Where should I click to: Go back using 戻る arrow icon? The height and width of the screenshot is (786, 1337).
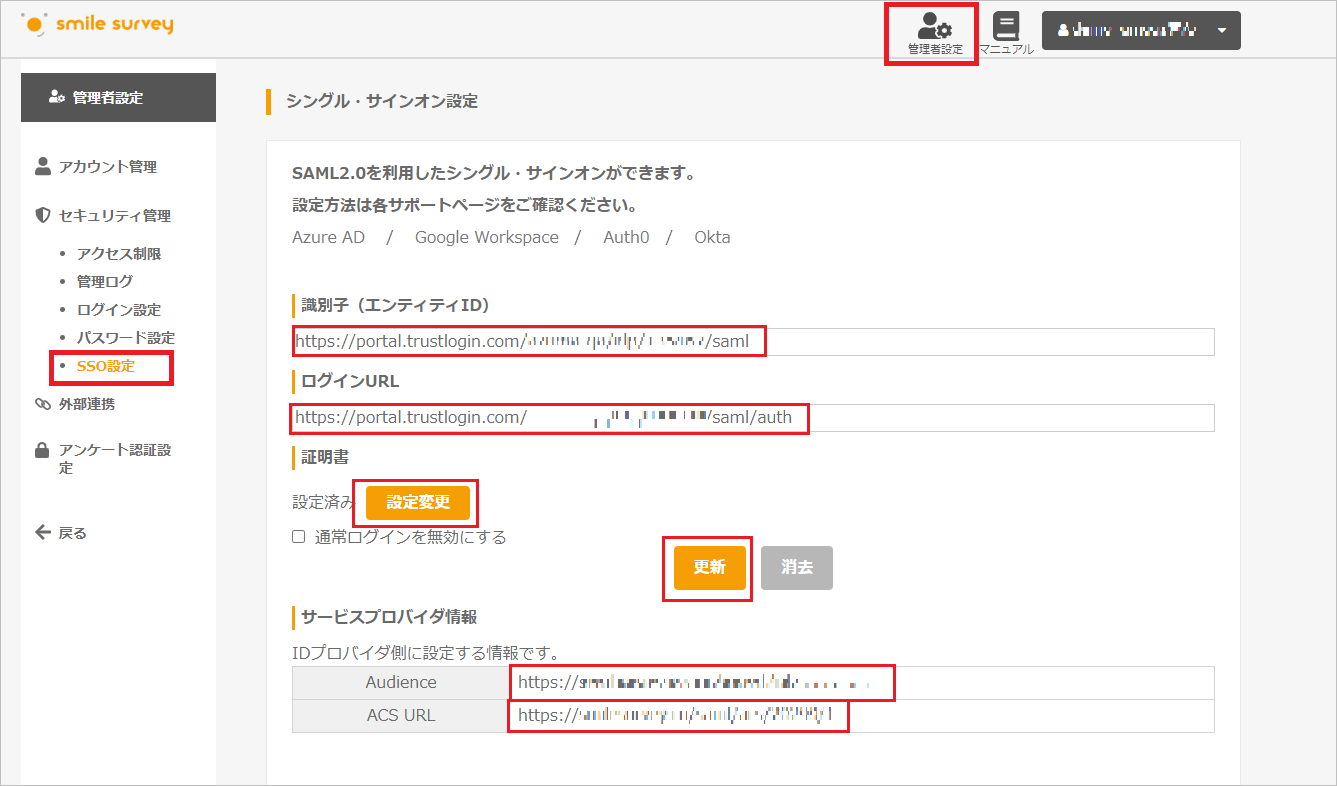(42, 532)
